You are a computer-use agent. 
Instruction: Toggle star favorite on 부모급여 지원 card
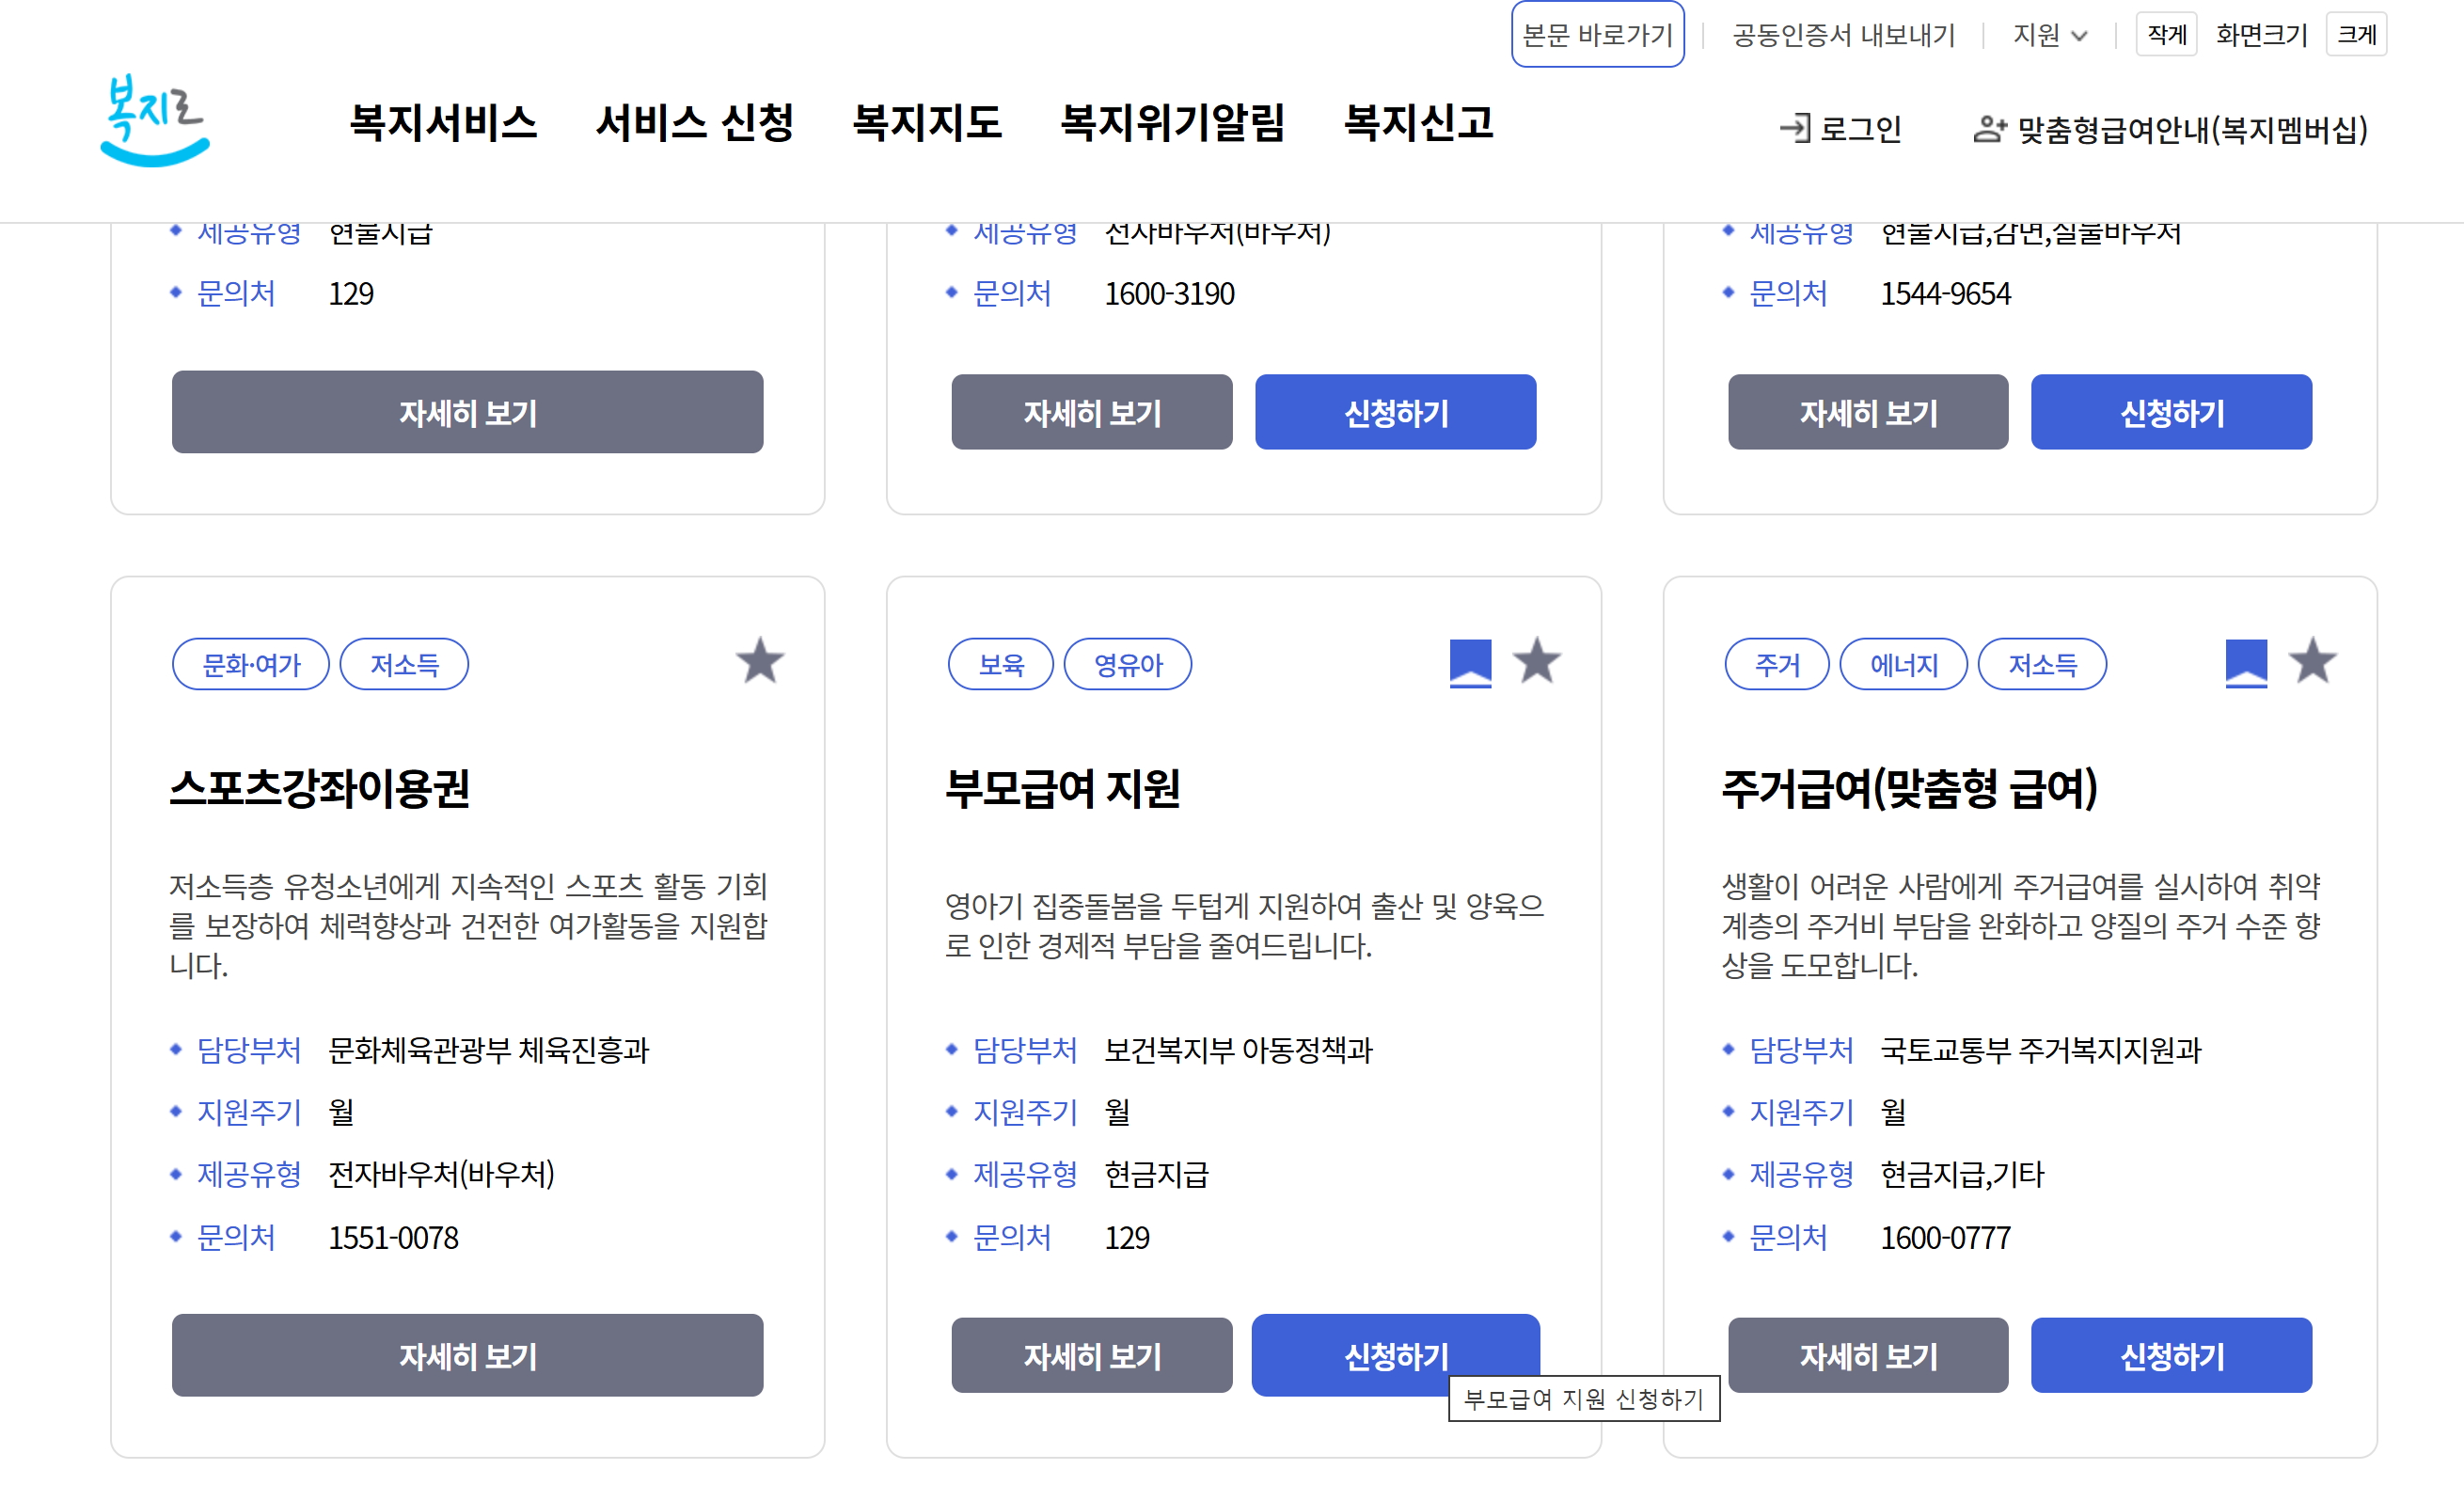(1536, 662)
